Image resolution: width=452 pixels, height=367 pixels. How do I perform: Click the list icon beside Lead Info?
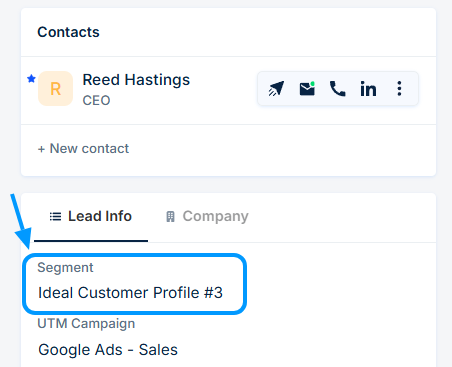click(55, 217)
